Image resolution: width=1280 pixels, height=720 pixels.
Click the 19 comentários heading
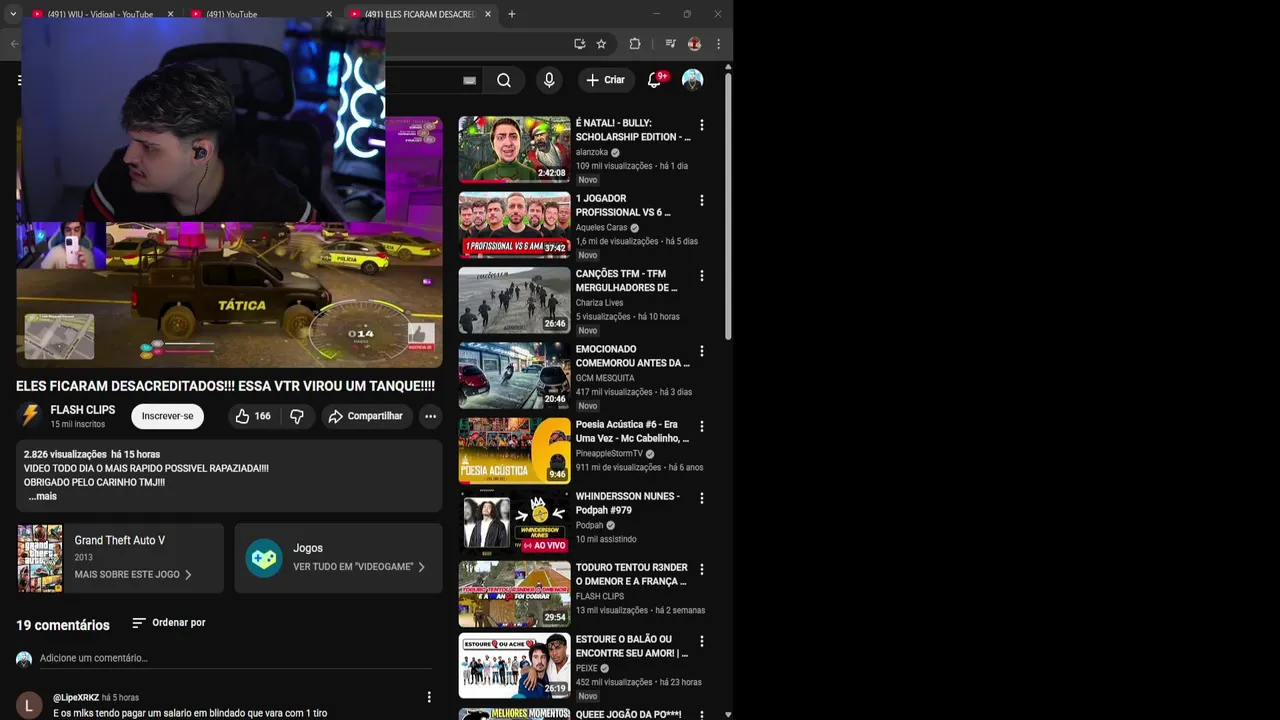[x=63, y=625]
